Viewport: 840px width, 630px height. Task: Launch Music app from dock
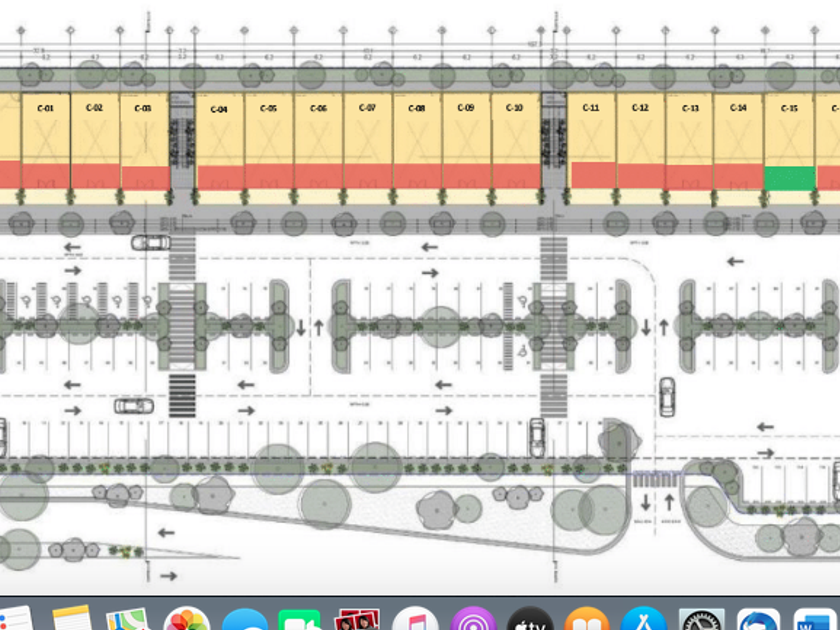click(x=415, y=619)
